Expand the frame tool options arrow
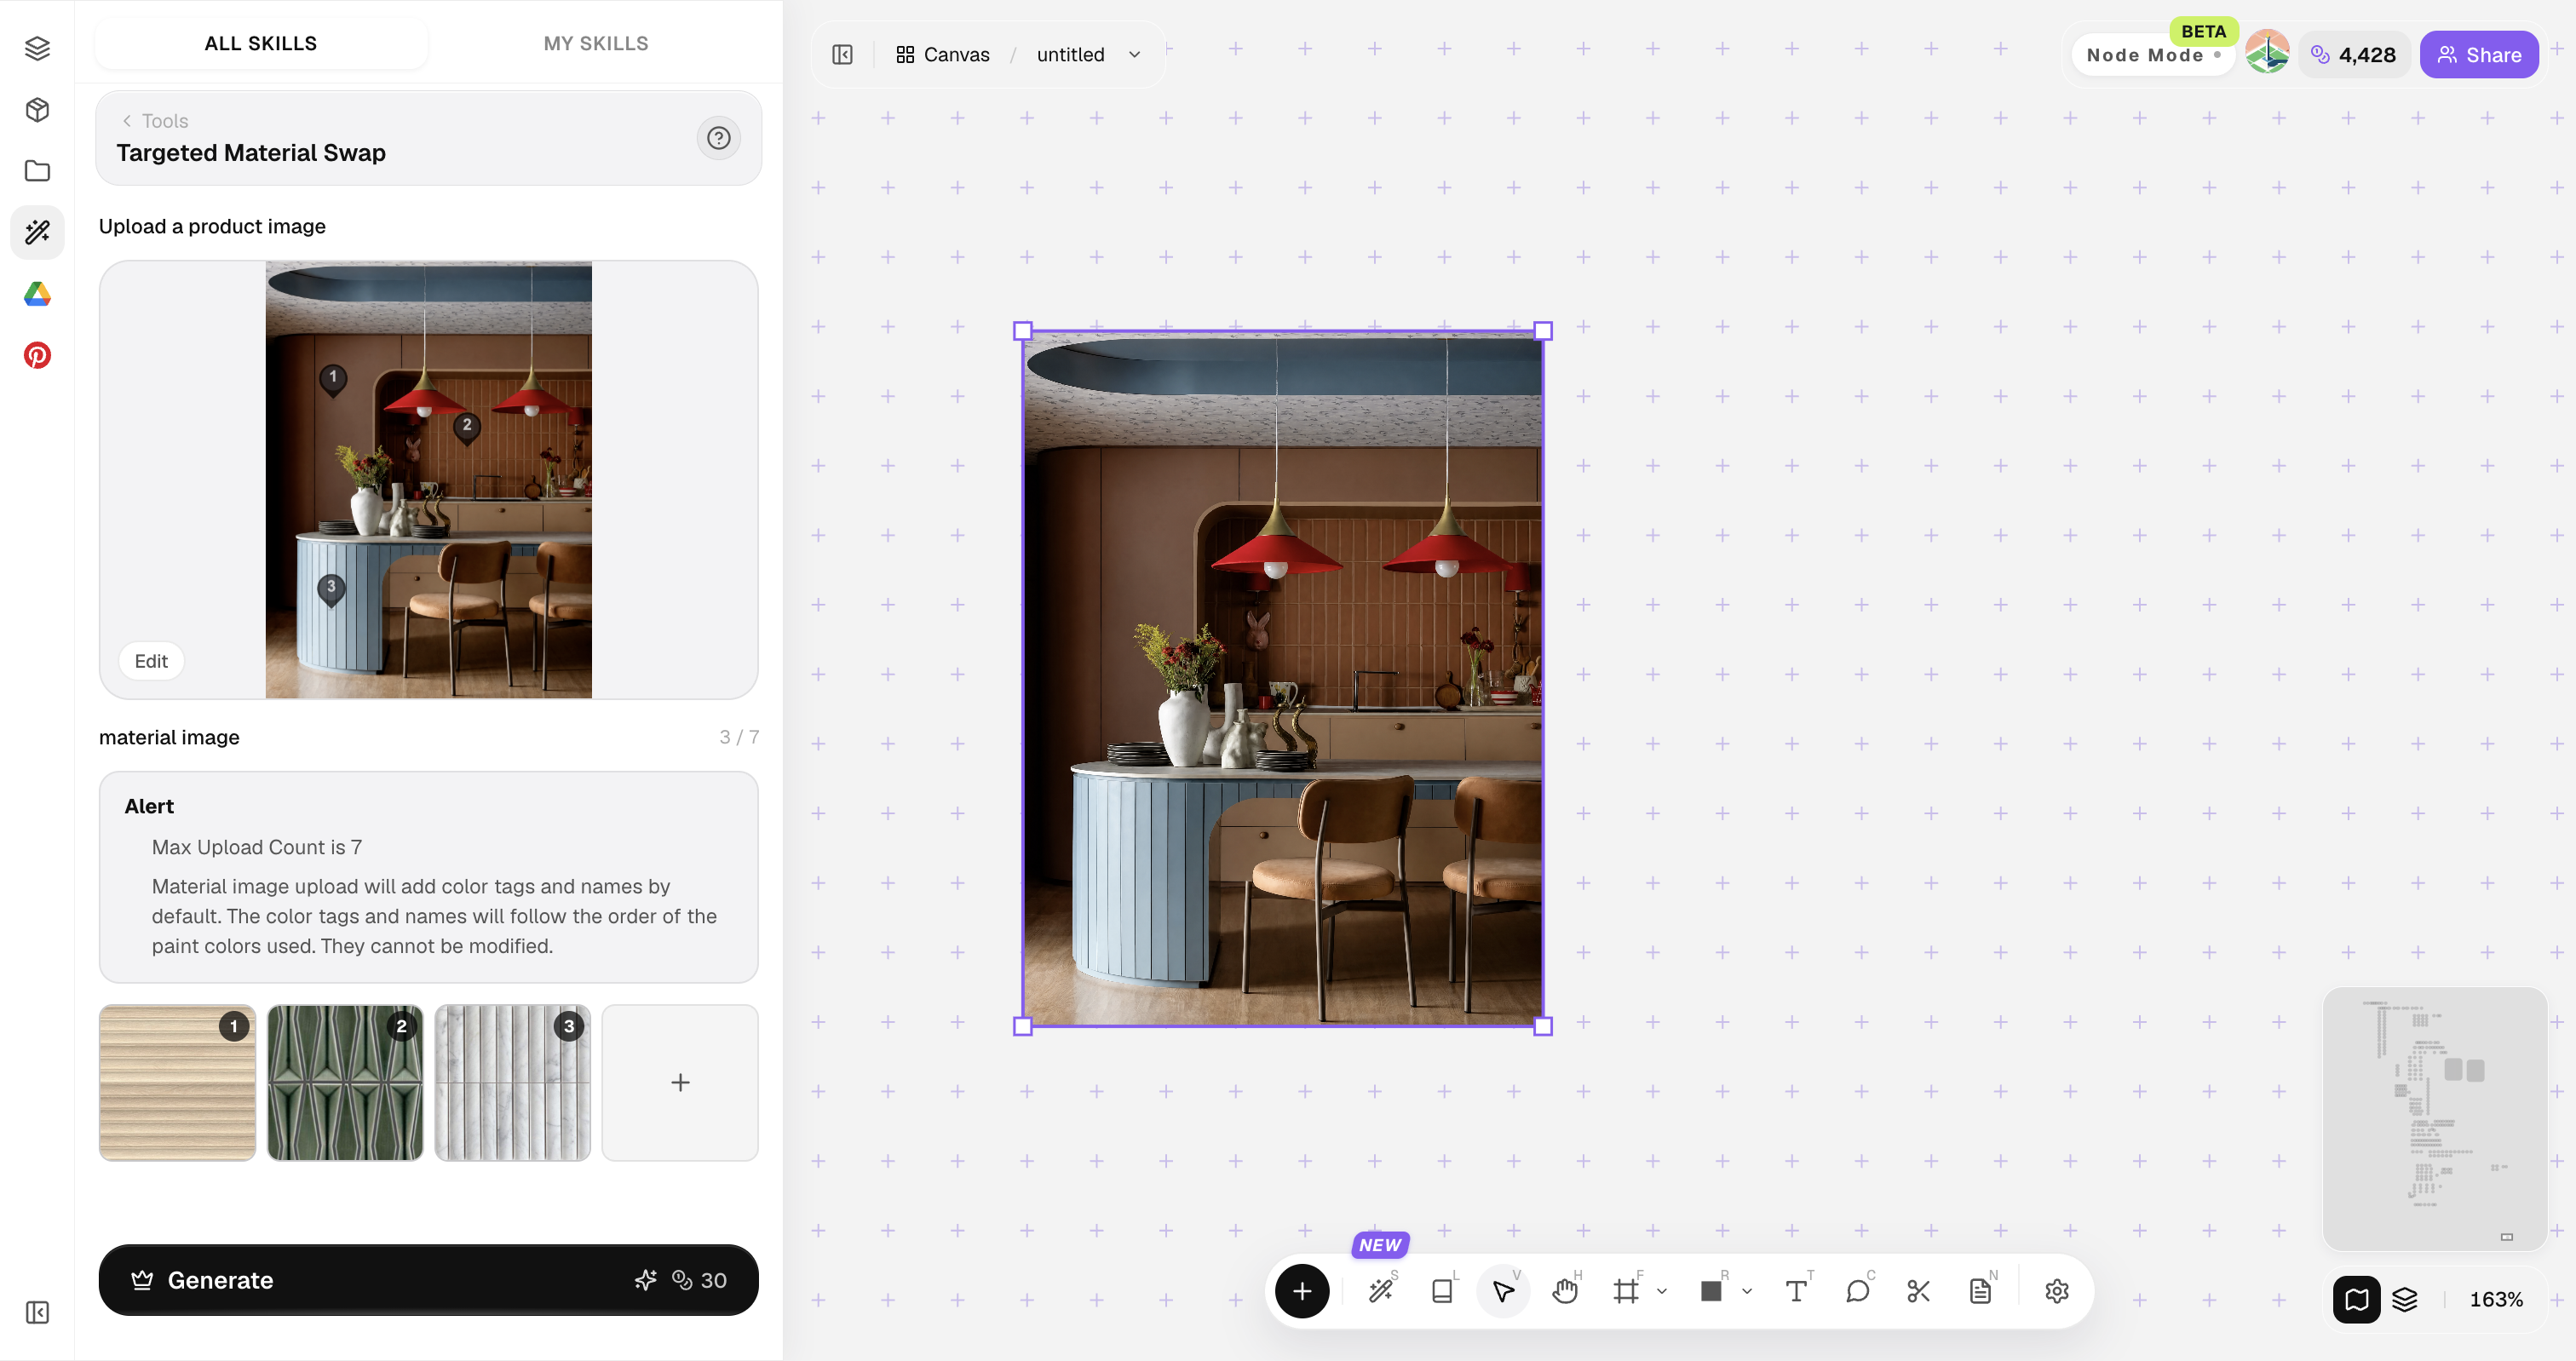The height and width of the screenshot is (1361, 2576). coord(1661,1291)
